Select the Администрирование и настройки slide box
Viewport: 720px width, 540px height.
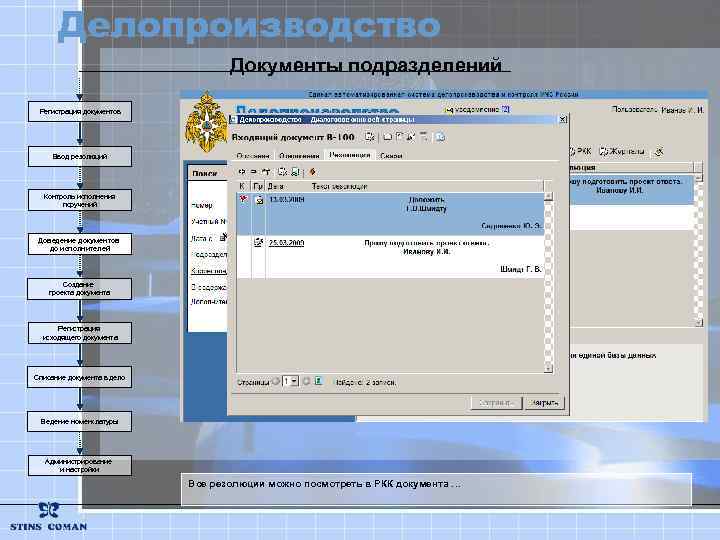80,465
